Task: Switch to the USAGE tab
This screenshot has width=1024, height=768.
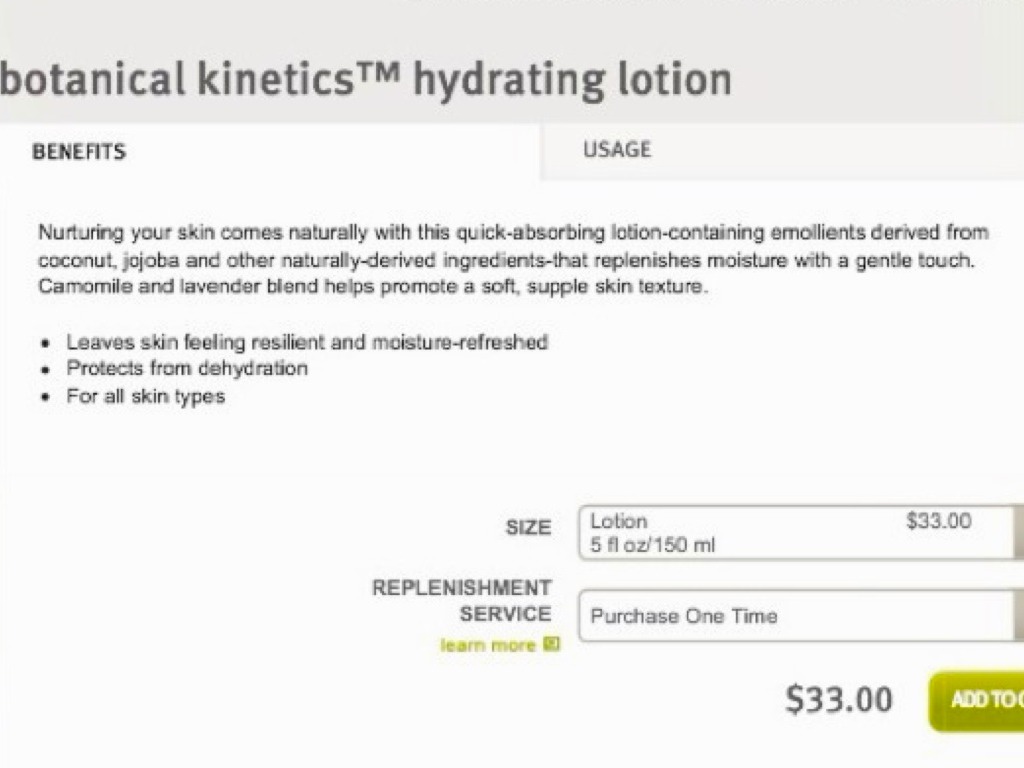Action: coord(617,150)
